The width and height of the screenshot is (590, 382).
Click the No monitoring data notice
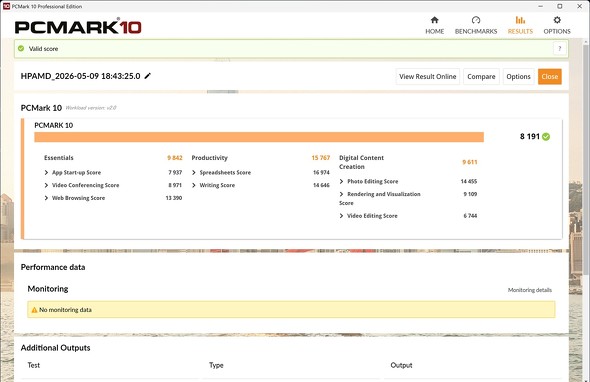pyautogui.click(x=291, y=309)
